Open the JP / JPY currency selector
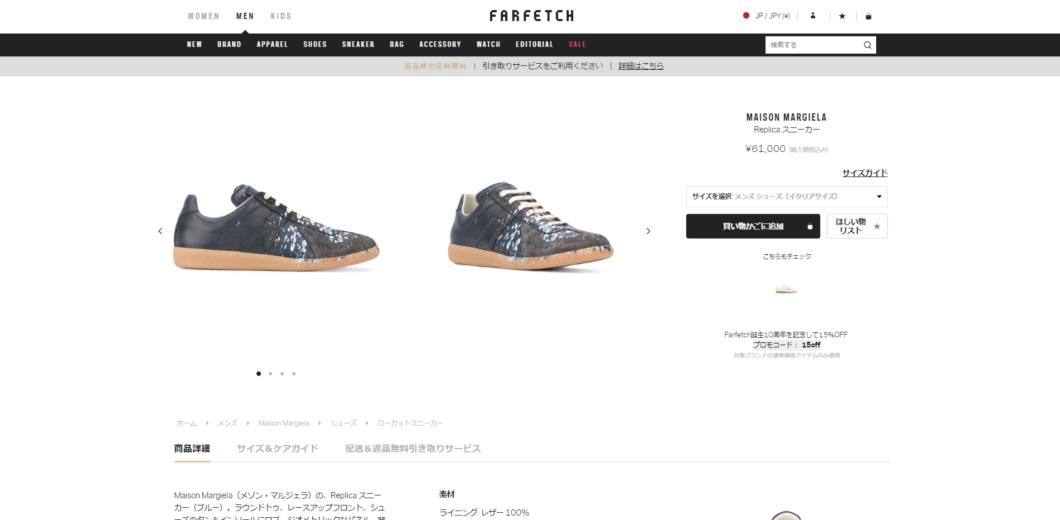Image resolution: width=1060 pixels, height=520 pixels. pyautogui.click(x=772, y=16)
